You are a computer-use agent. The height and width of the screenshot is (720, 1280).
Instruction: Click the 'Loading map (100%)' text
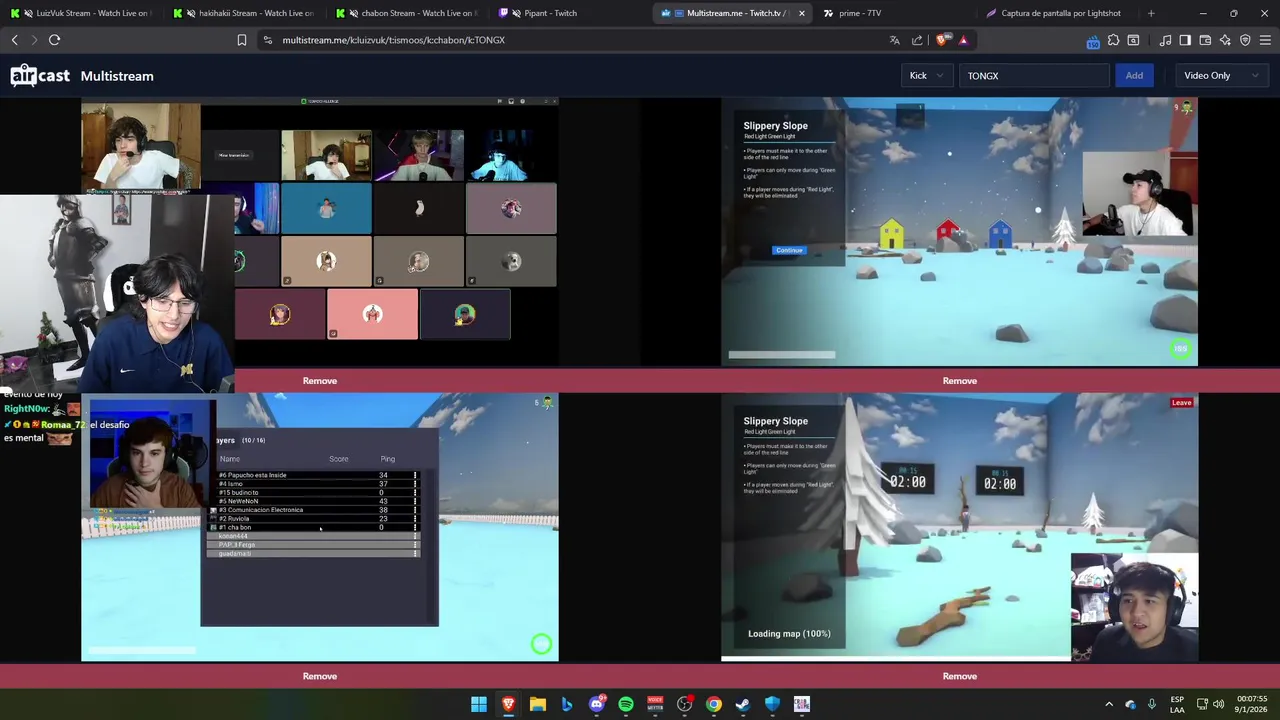[789, 634]
